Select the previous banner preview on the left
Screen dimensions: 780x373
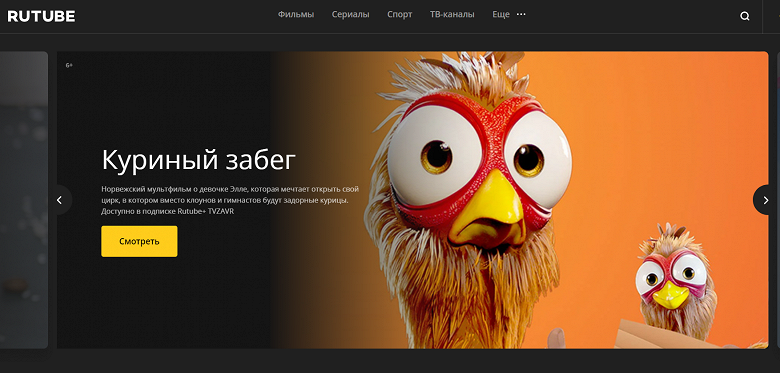tap(24, 200)
